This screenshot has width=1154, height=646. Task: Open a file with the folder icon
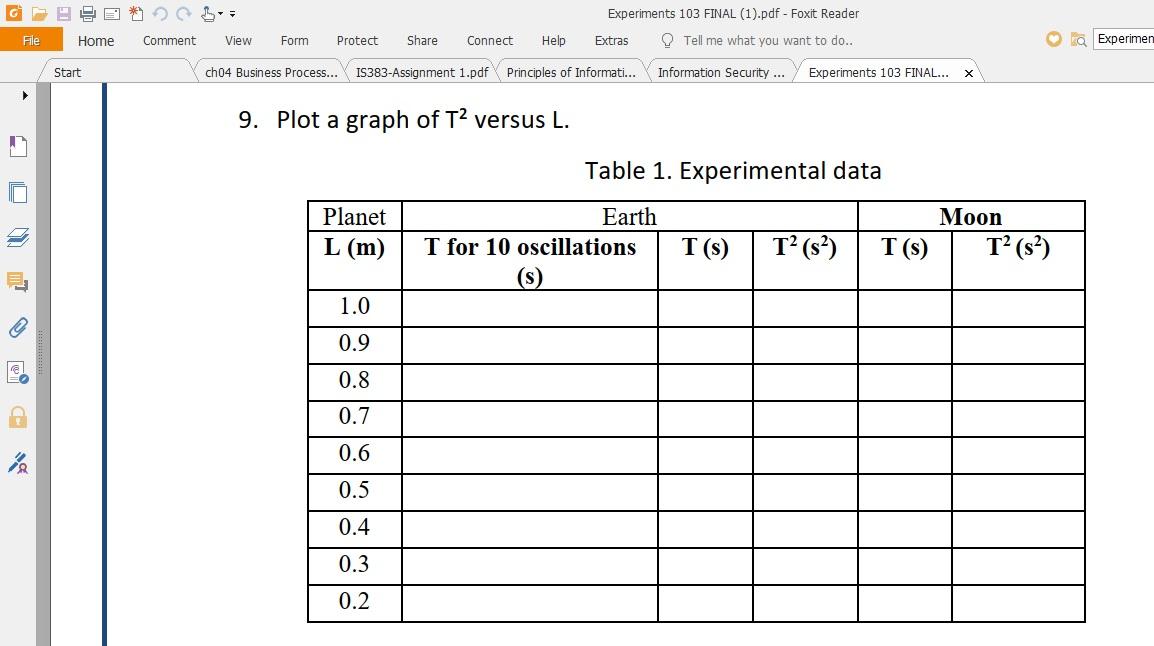[40, 13]
